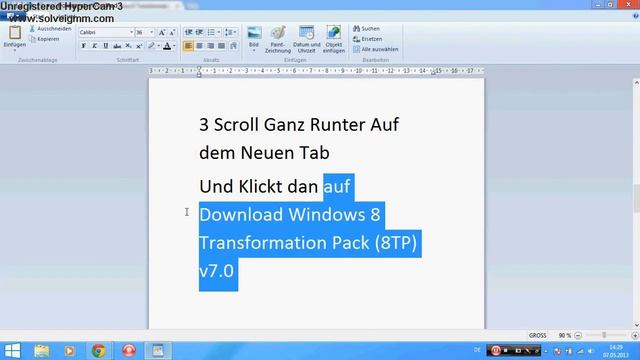
Task: Open the Windows Start button
Action: (x=12, y=351)
